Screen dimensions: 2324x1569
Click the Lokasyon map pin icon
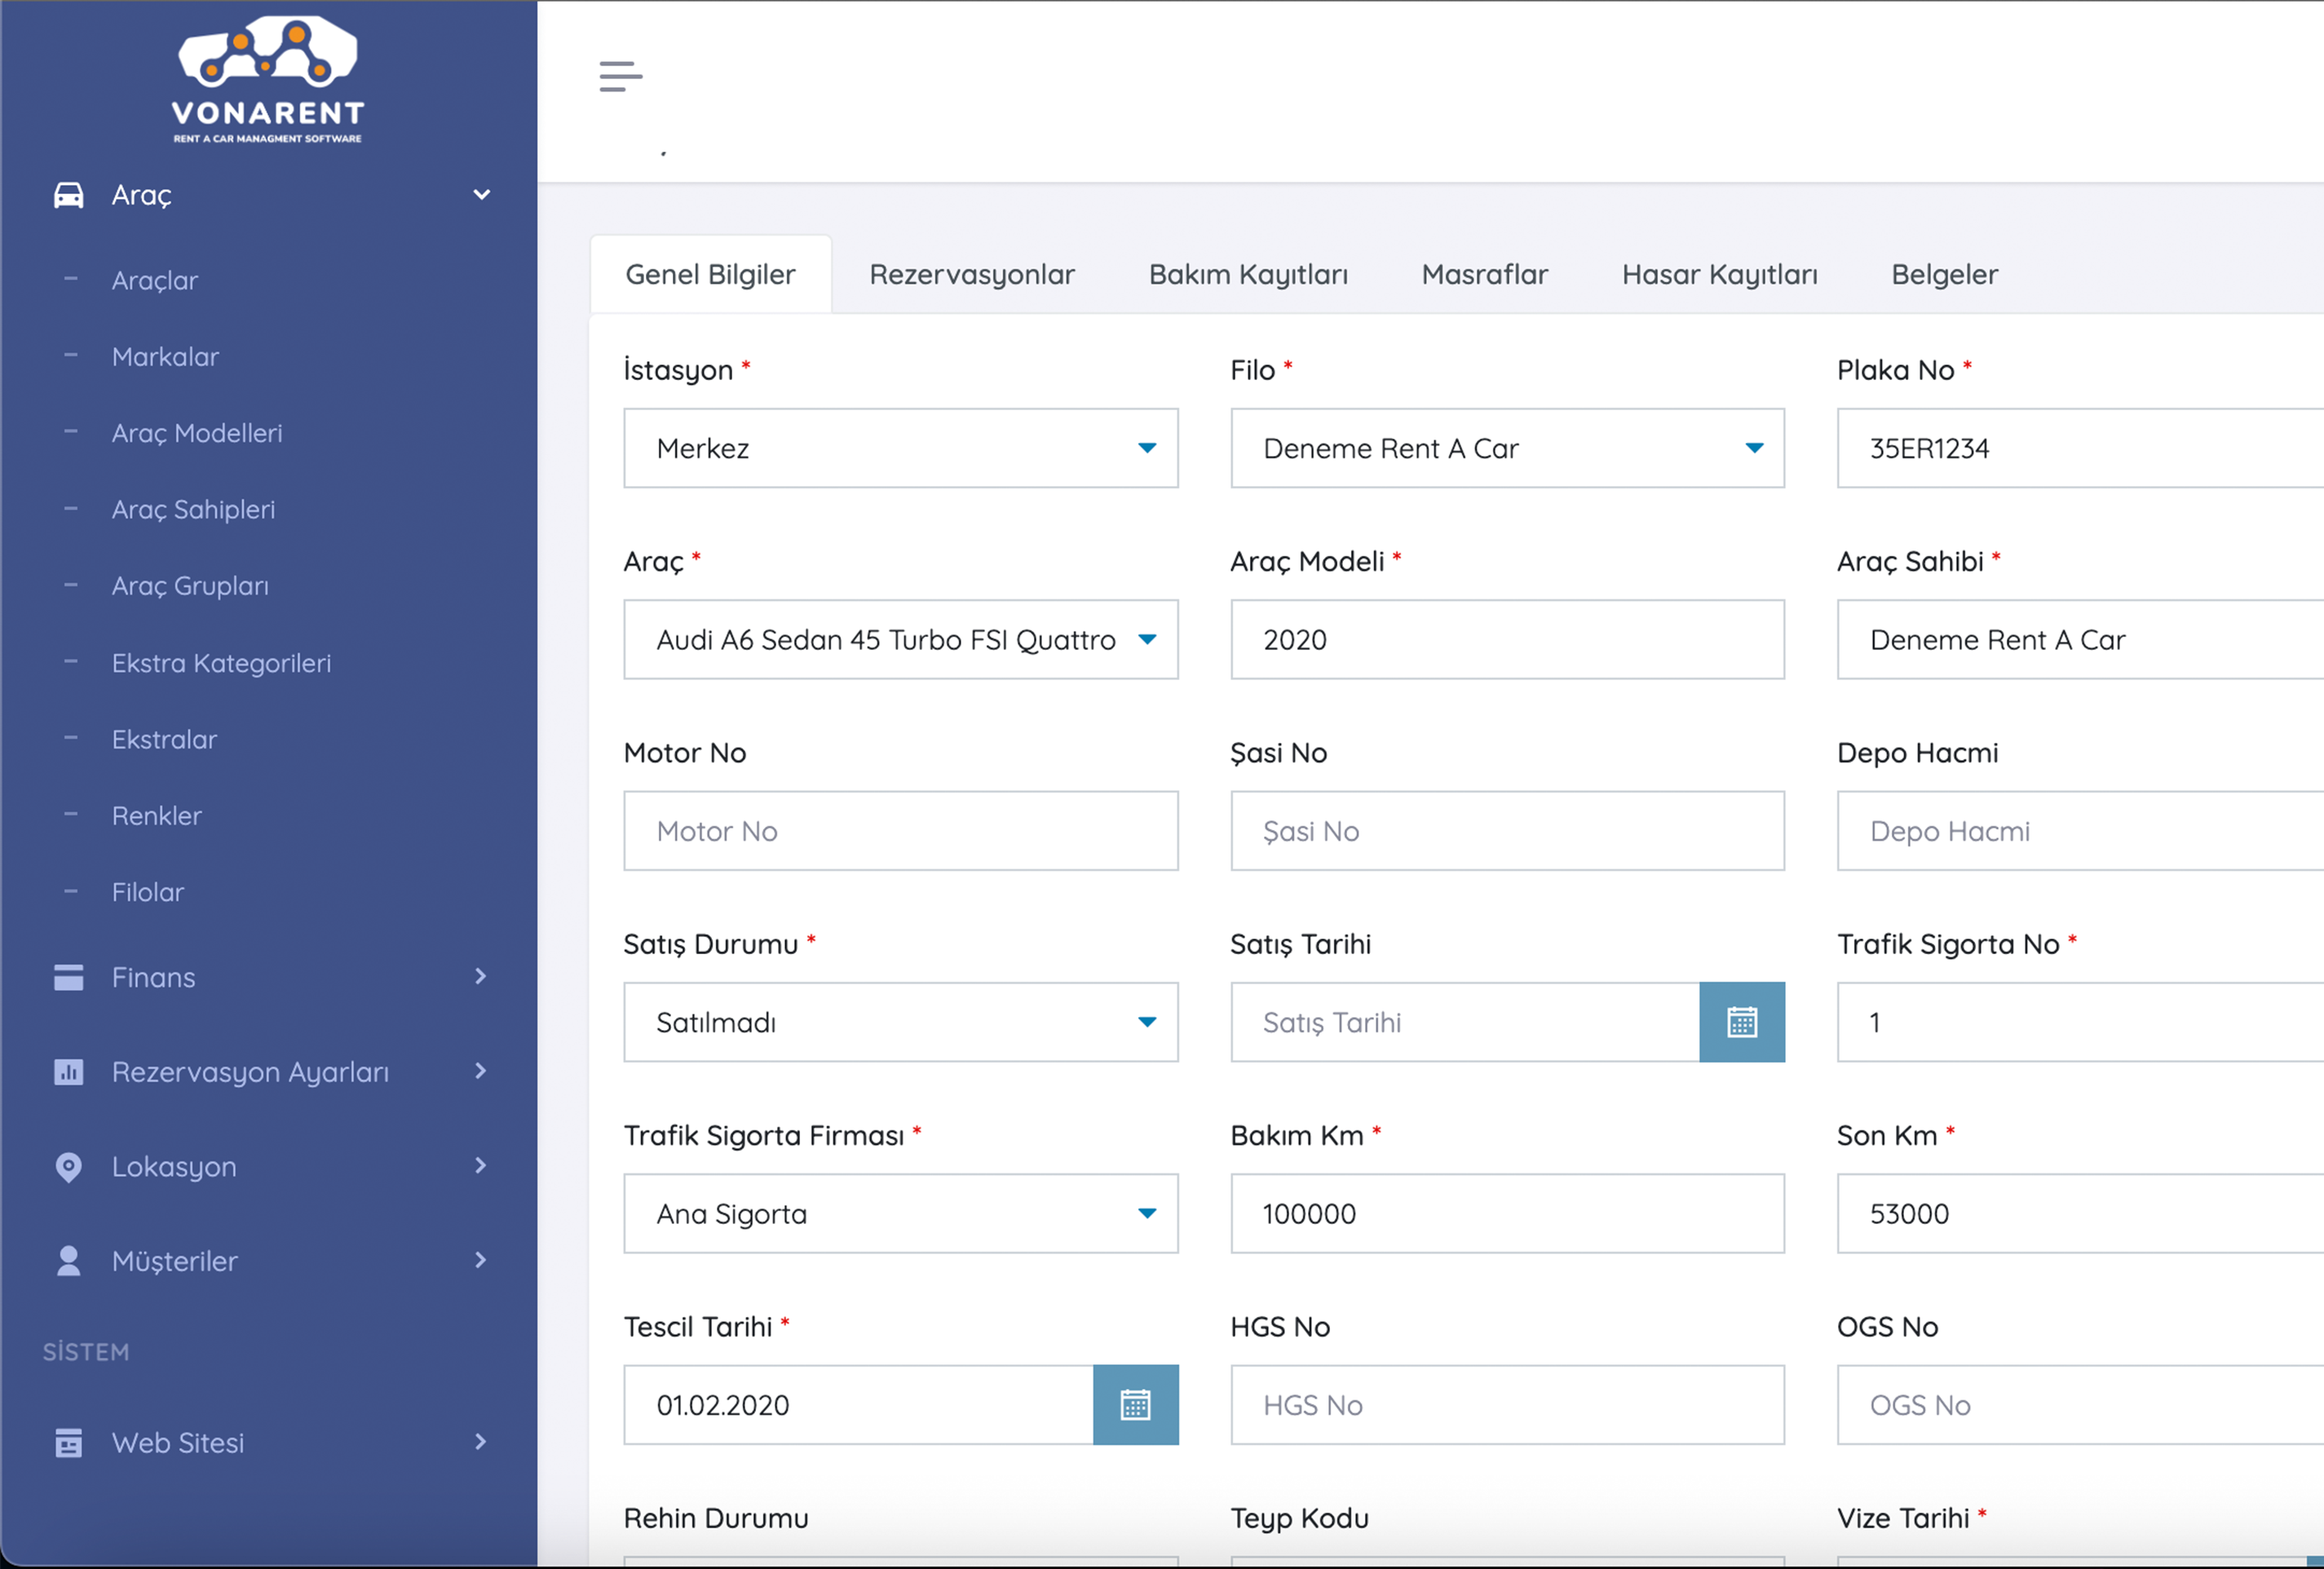click(x=68, y=1167)
